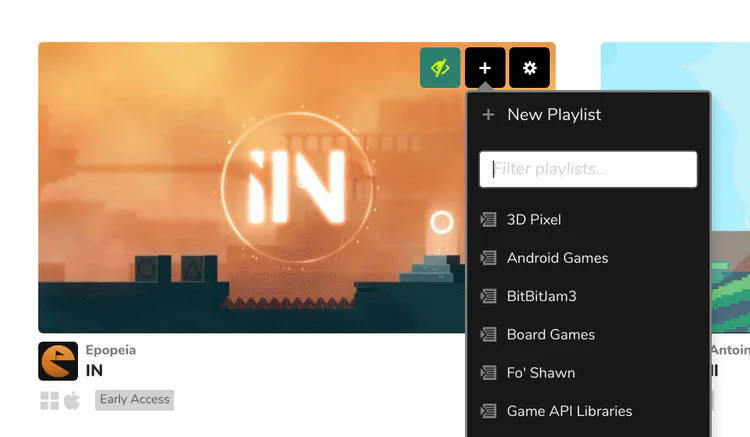Click the Apple platform icon
Screen dimensions: 750x437
point(72,401)
